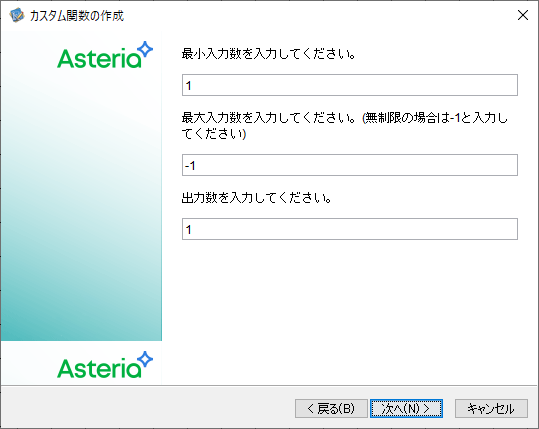Click the blue star on the upper Asteria logo
This screenshot has width=539, height=429.
click(x=145, y=49)
